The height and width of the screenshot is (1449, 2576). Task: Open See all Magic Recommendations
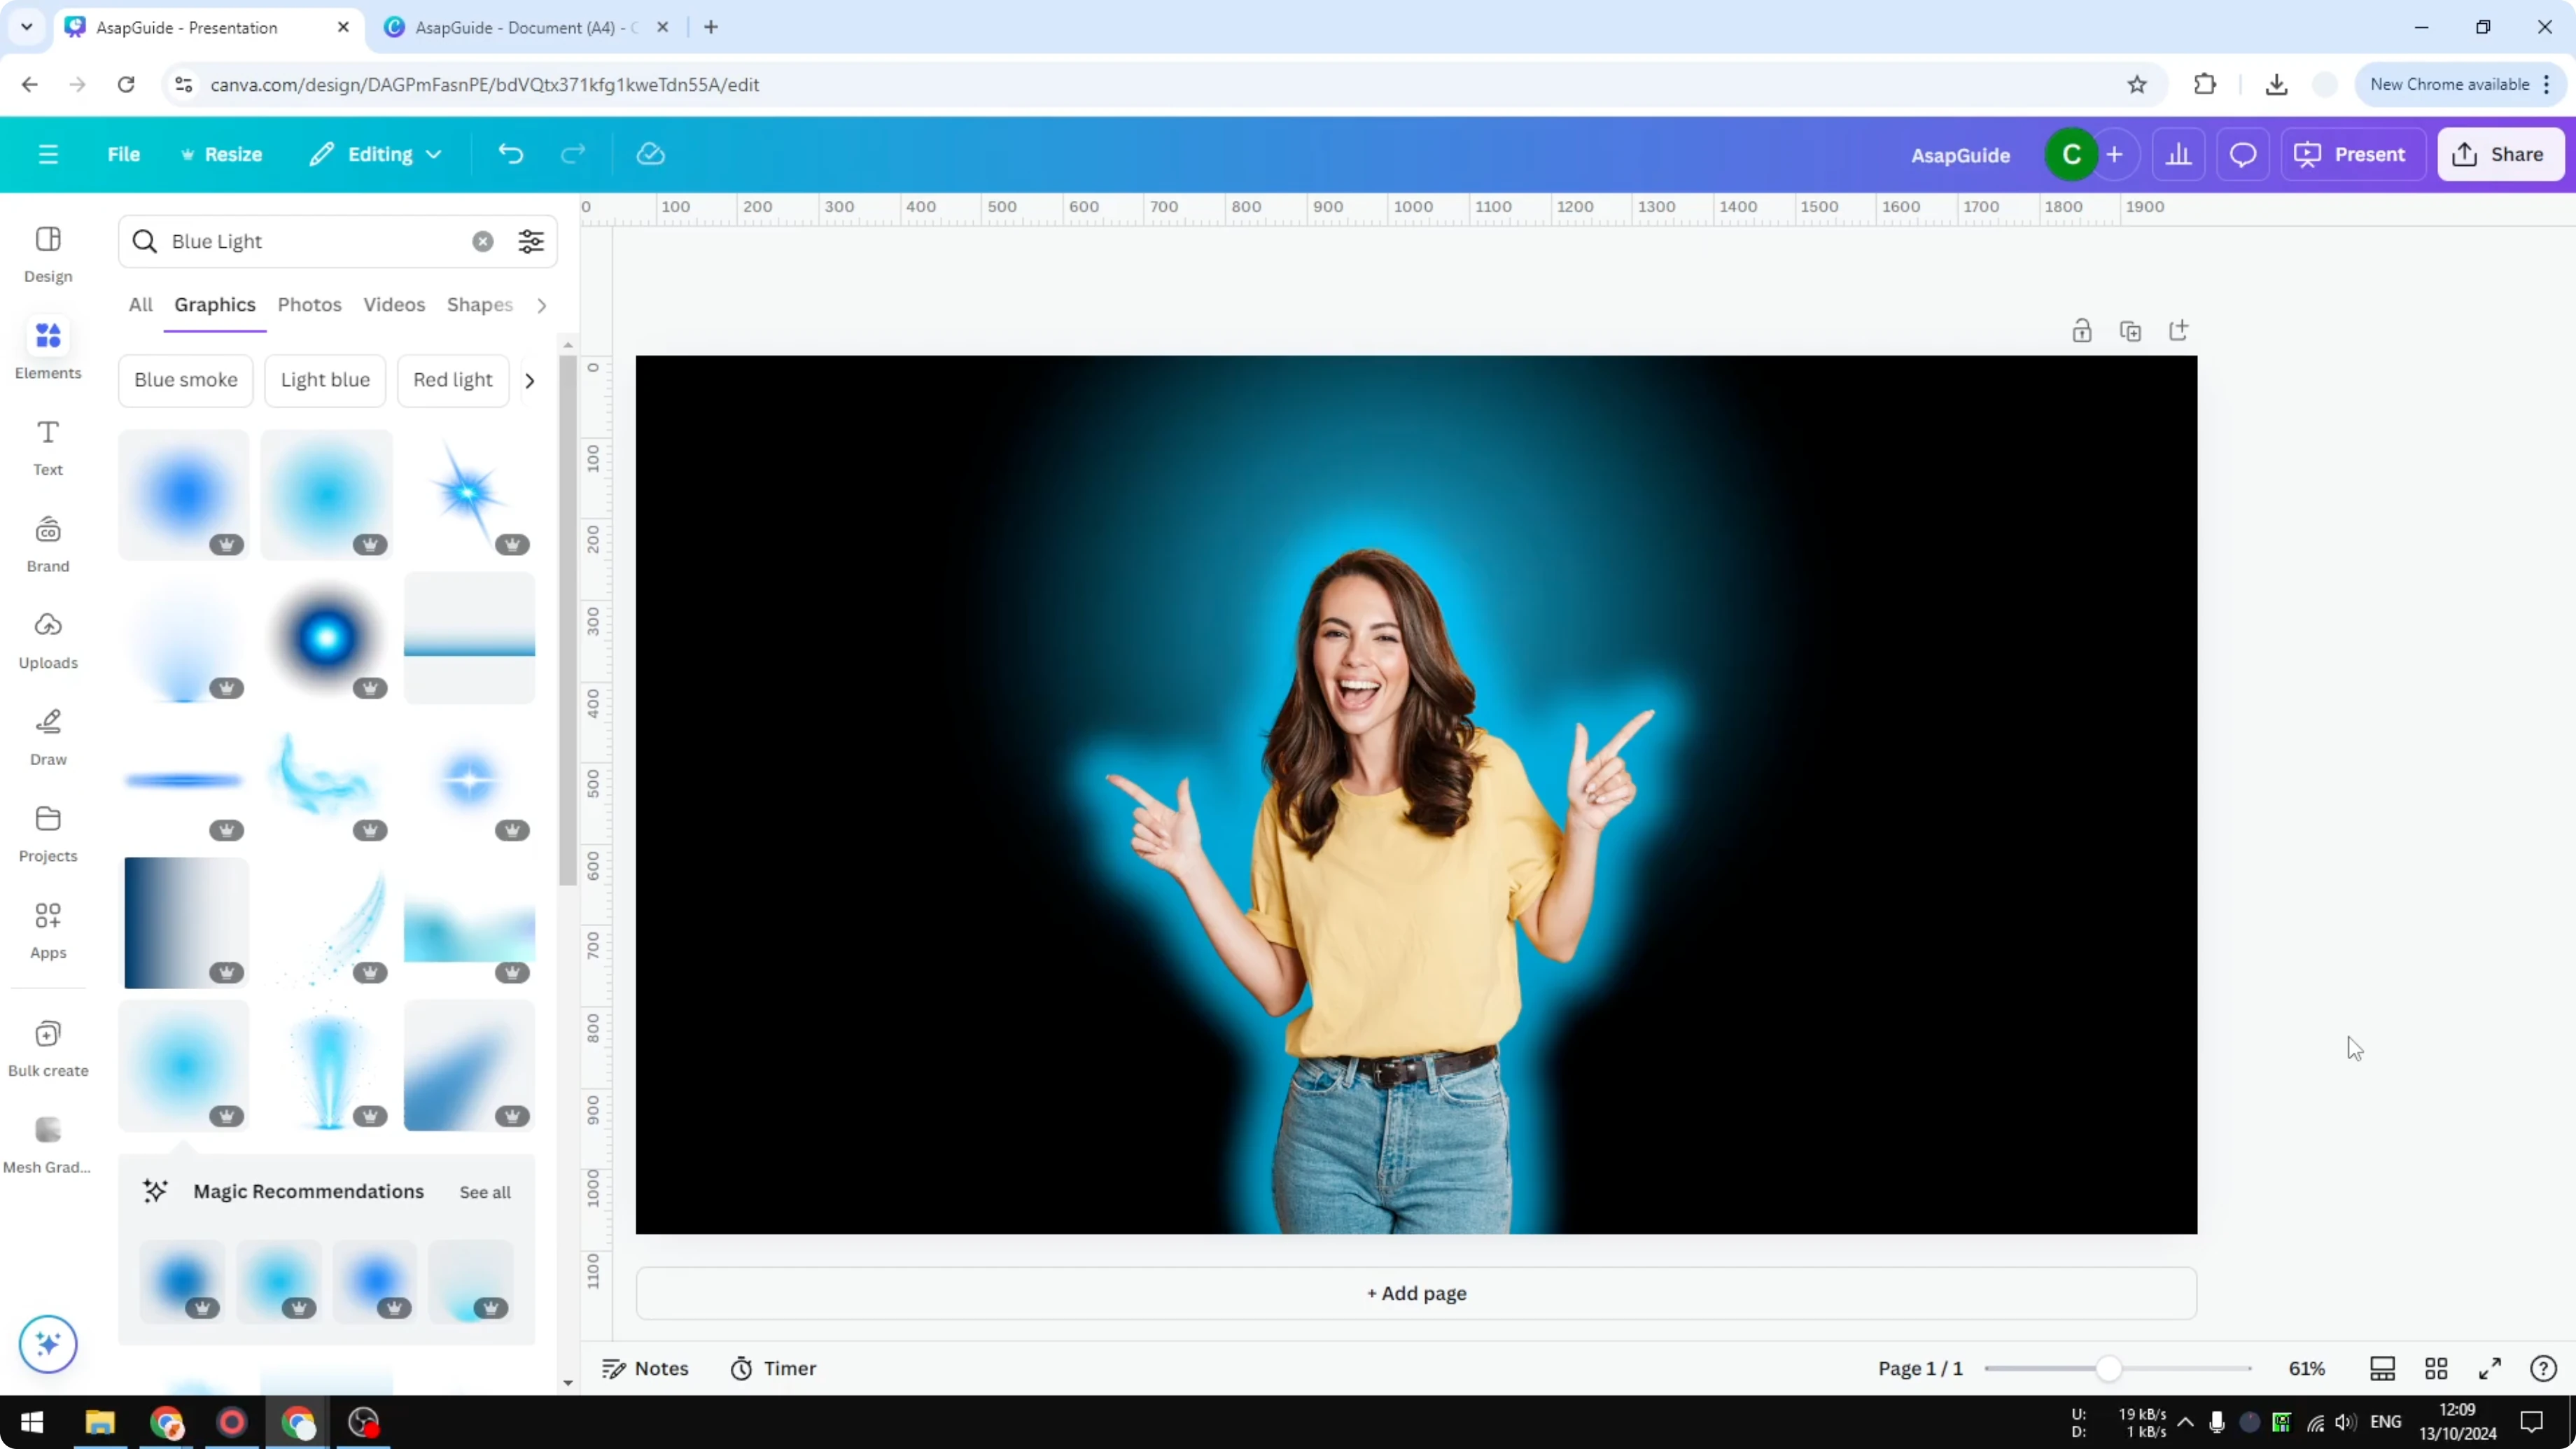484,1191
